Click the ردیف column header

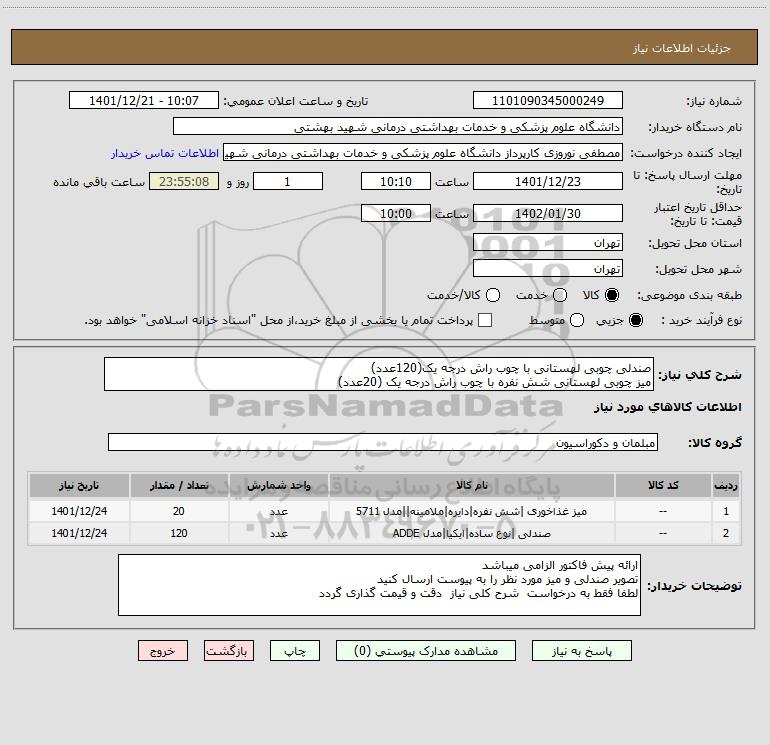click(x=726, y=485)
